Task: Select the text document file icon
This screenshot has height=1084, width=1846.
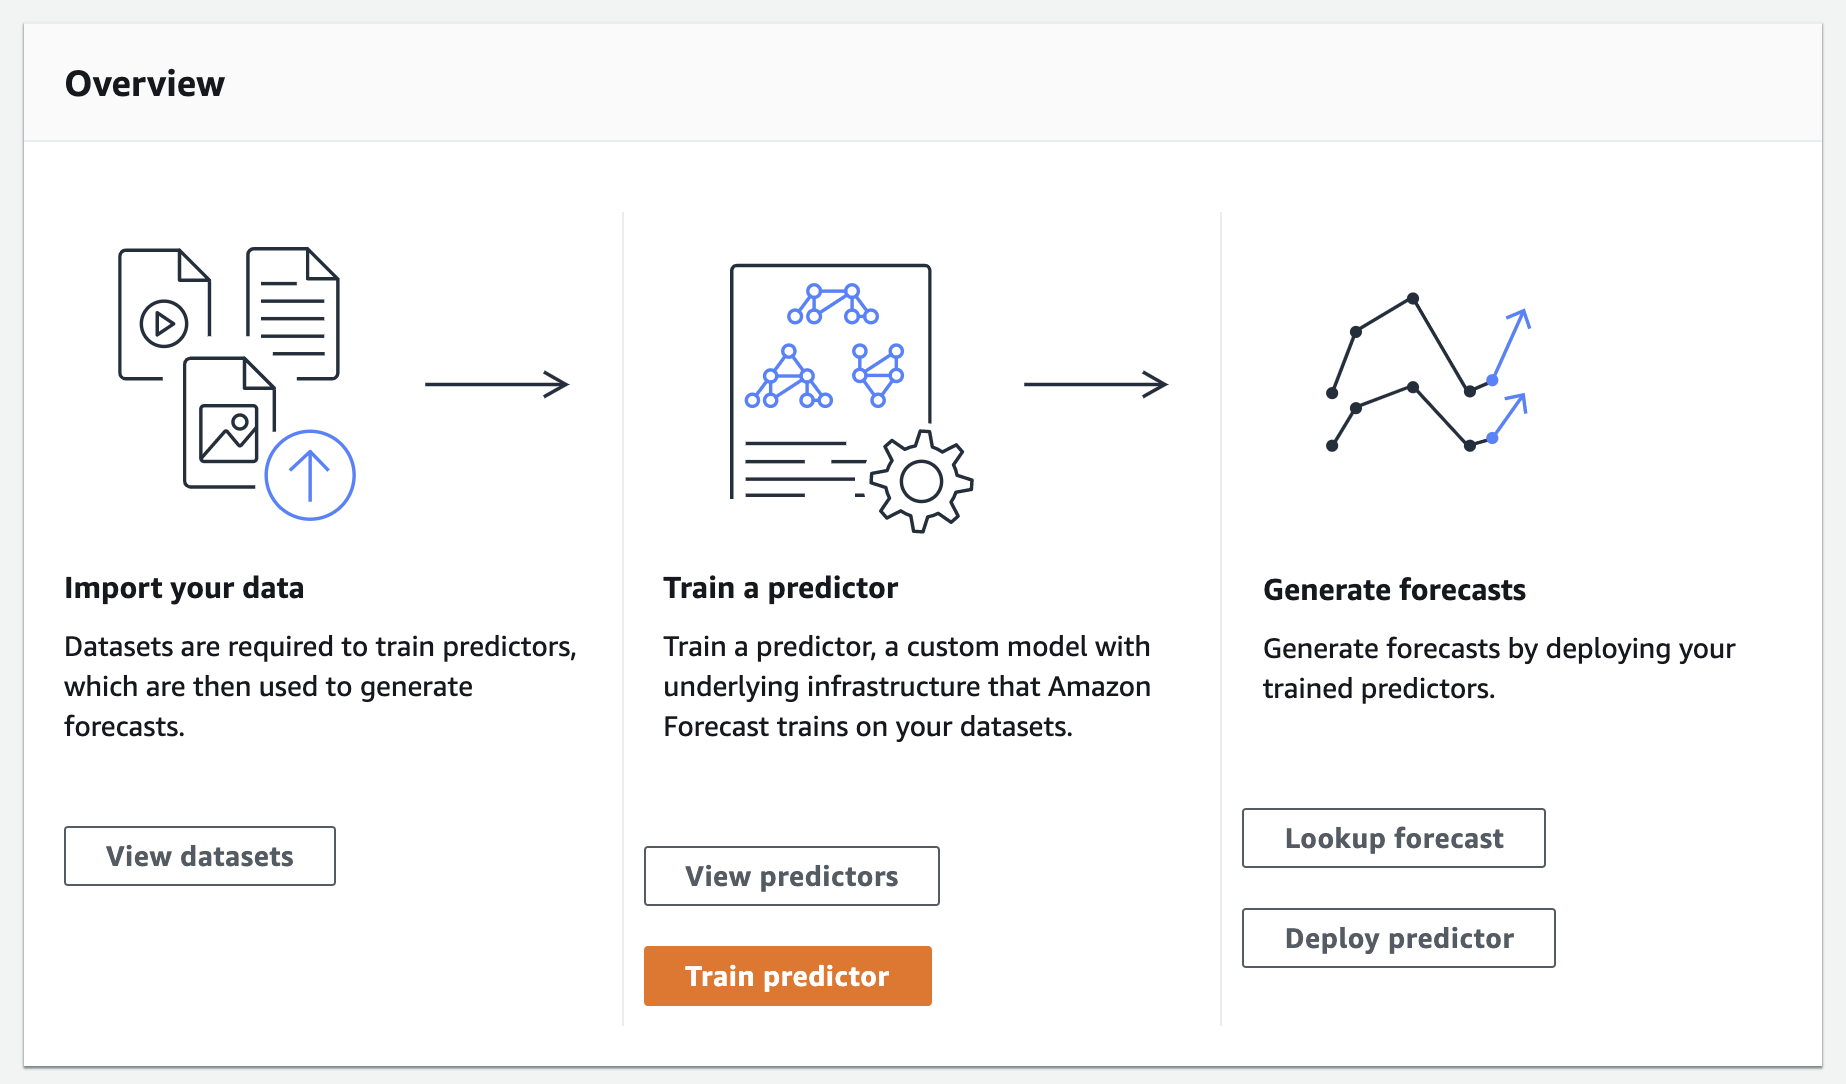Action: pos(293,313)
